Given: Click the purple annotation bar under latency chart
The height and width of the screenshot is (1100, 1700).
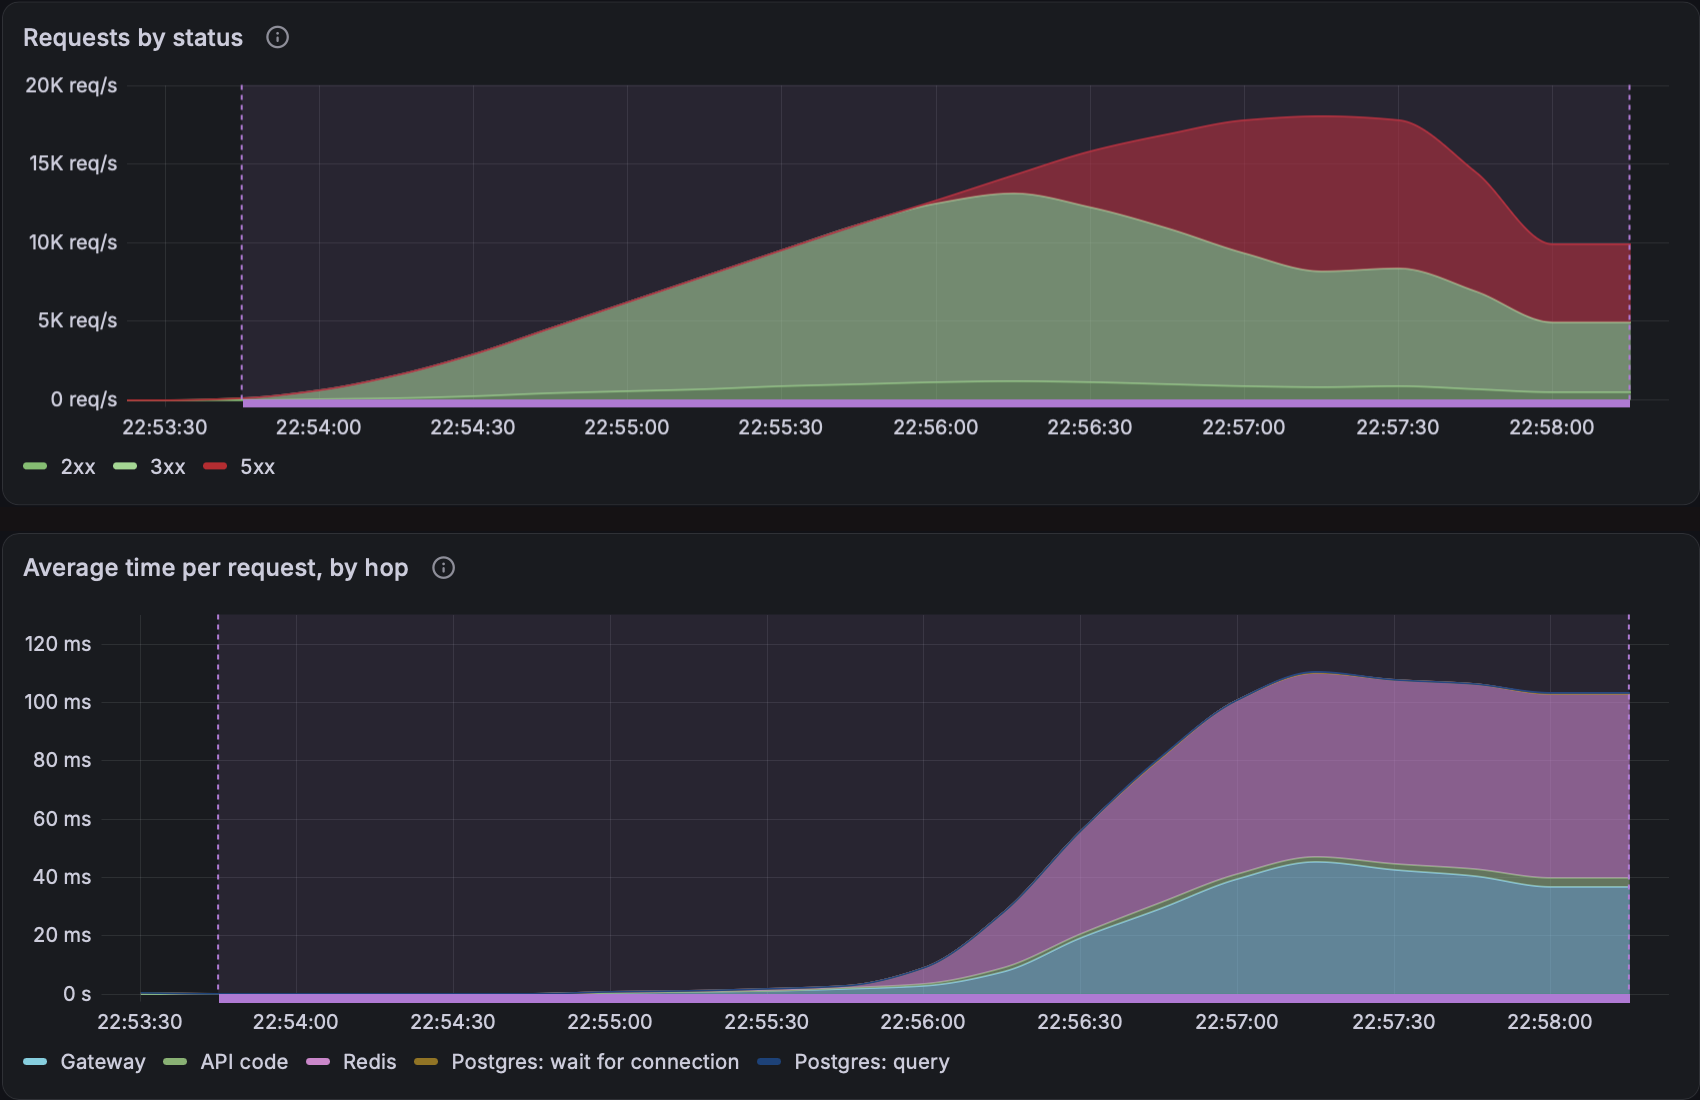Looking at the screenshot, I should (x=924, y=998).
